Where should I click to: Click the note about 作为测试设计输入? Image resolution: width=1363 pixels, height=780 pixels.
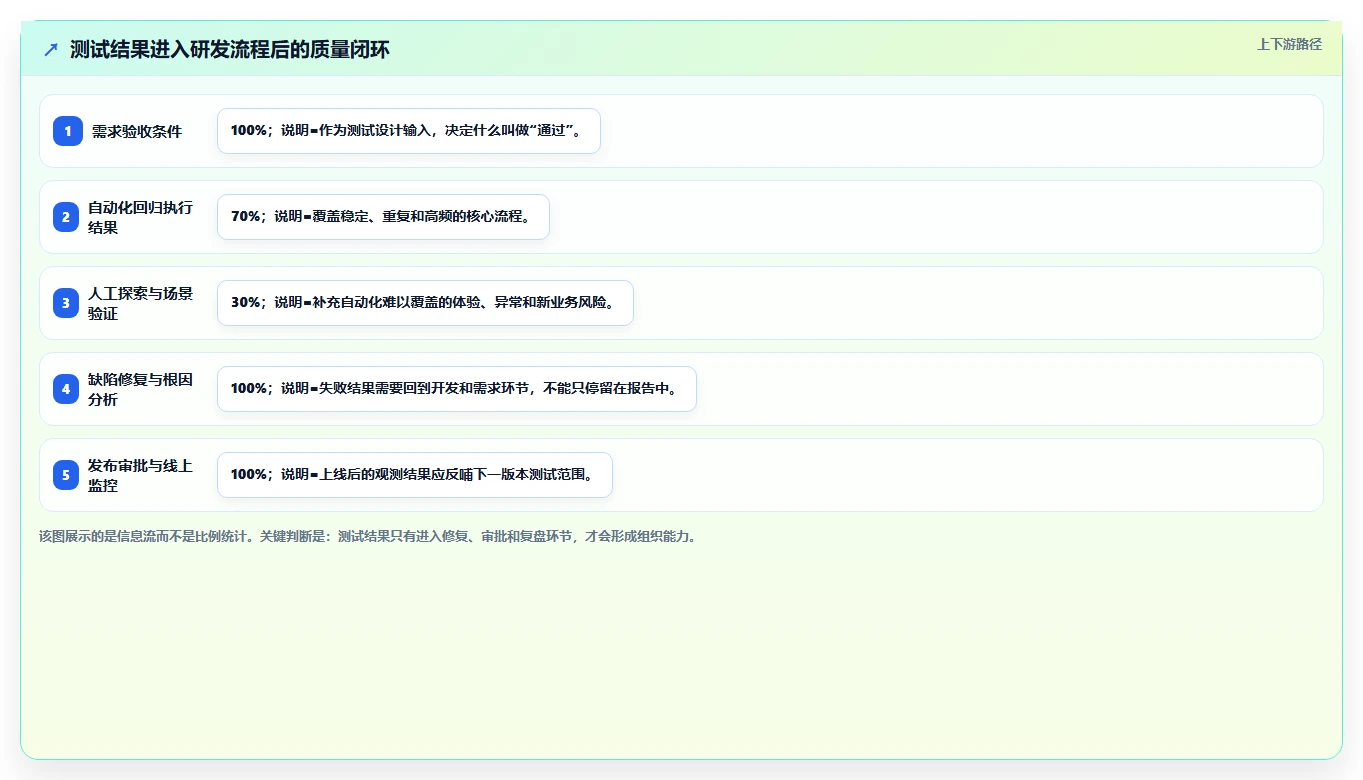[409, 131]
